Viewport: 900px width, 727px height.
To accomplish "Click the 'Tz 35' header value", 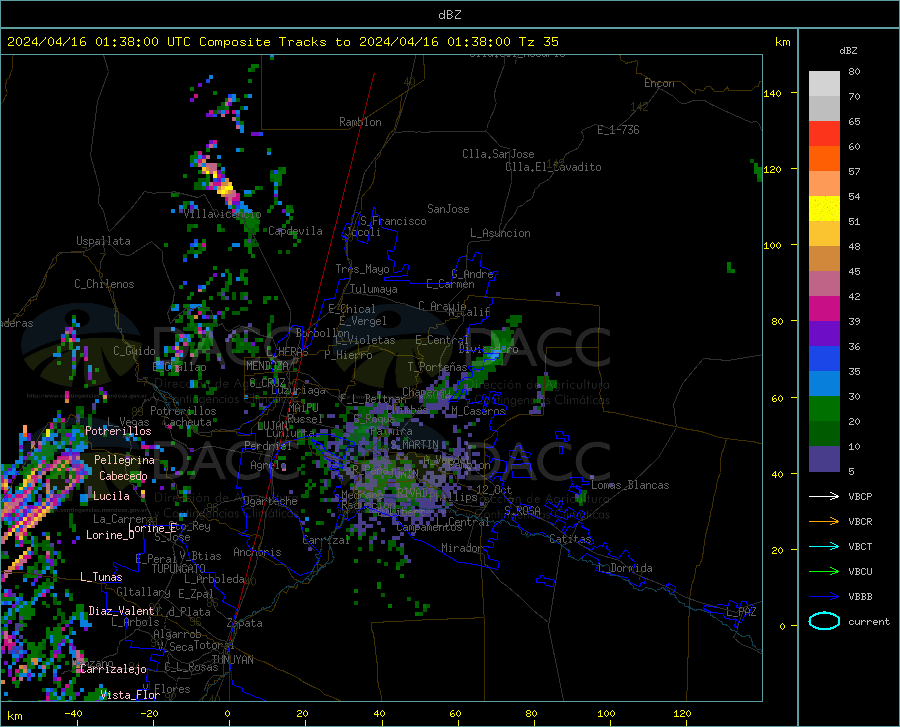I will (x=538, y=42).
